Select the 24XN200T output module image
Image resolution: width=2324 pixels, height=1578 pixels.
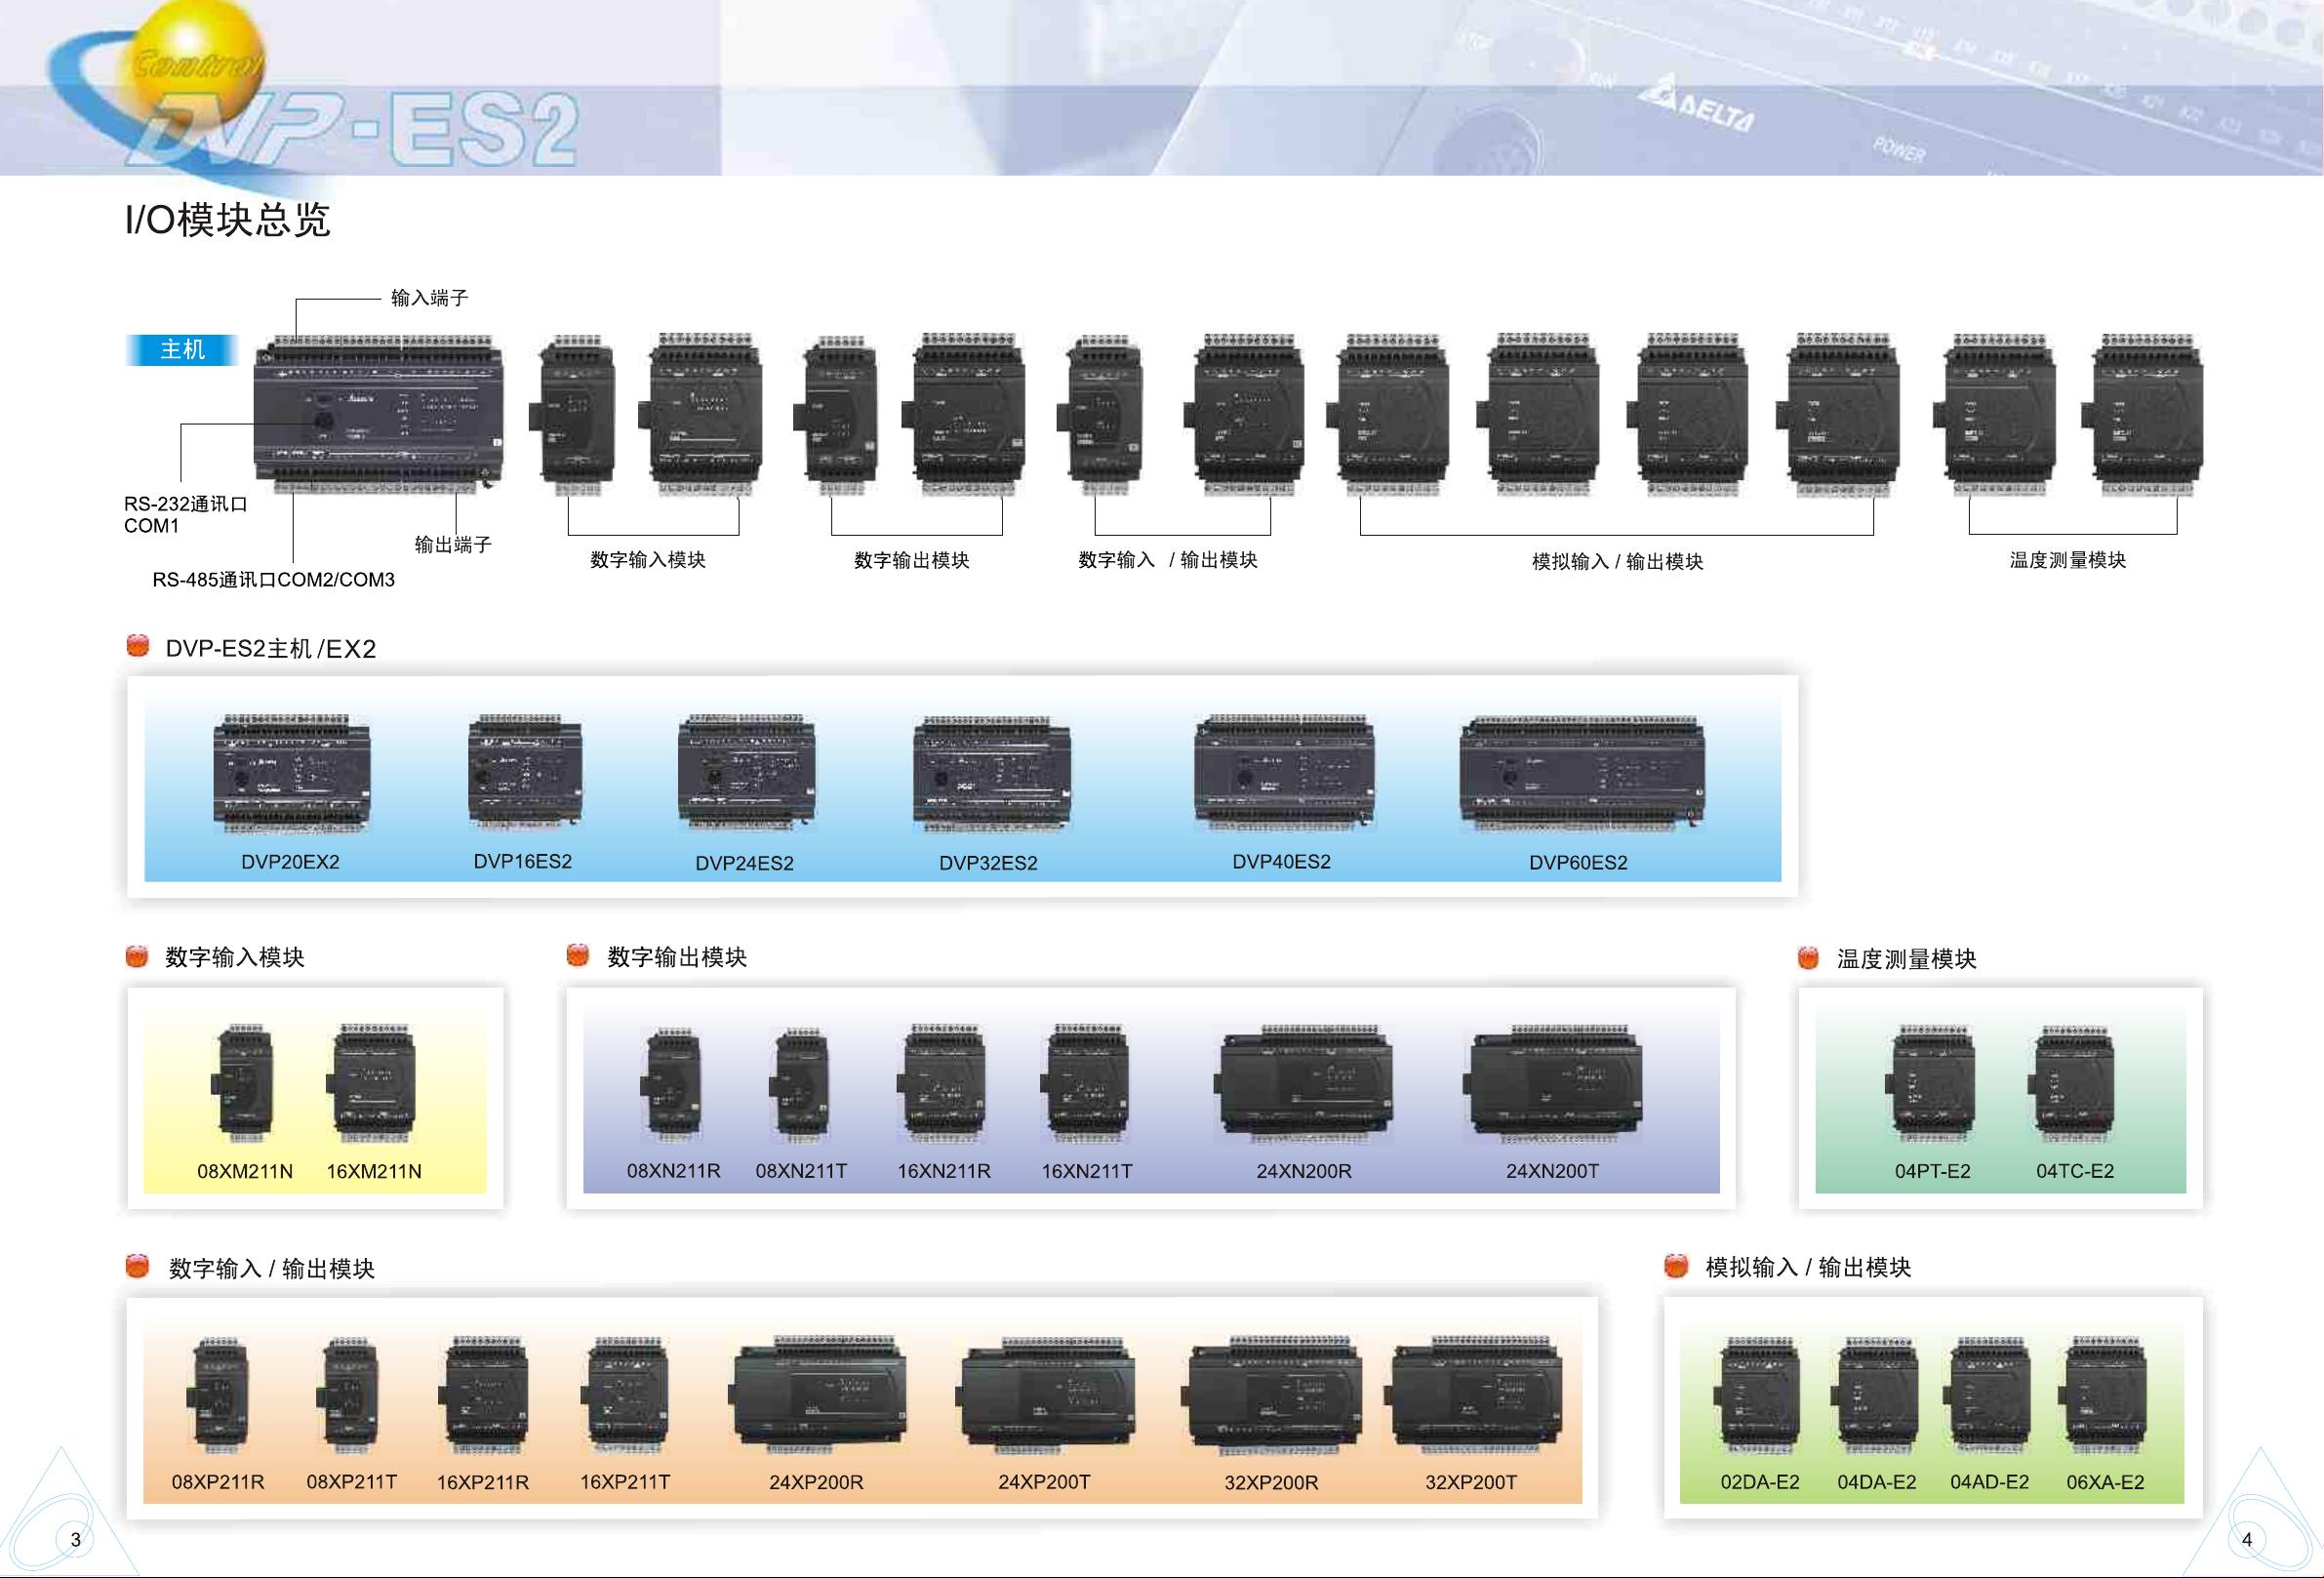click(1553, 1084)
